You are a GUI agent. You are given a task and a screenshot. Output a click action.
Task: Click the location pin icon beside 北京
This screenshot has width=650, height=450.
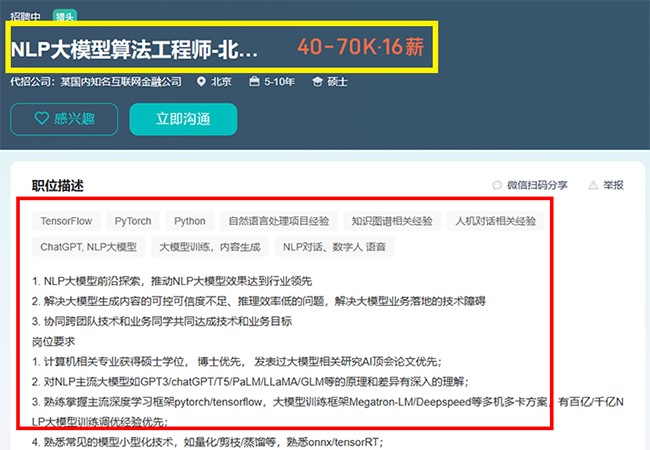coord(201,82)
